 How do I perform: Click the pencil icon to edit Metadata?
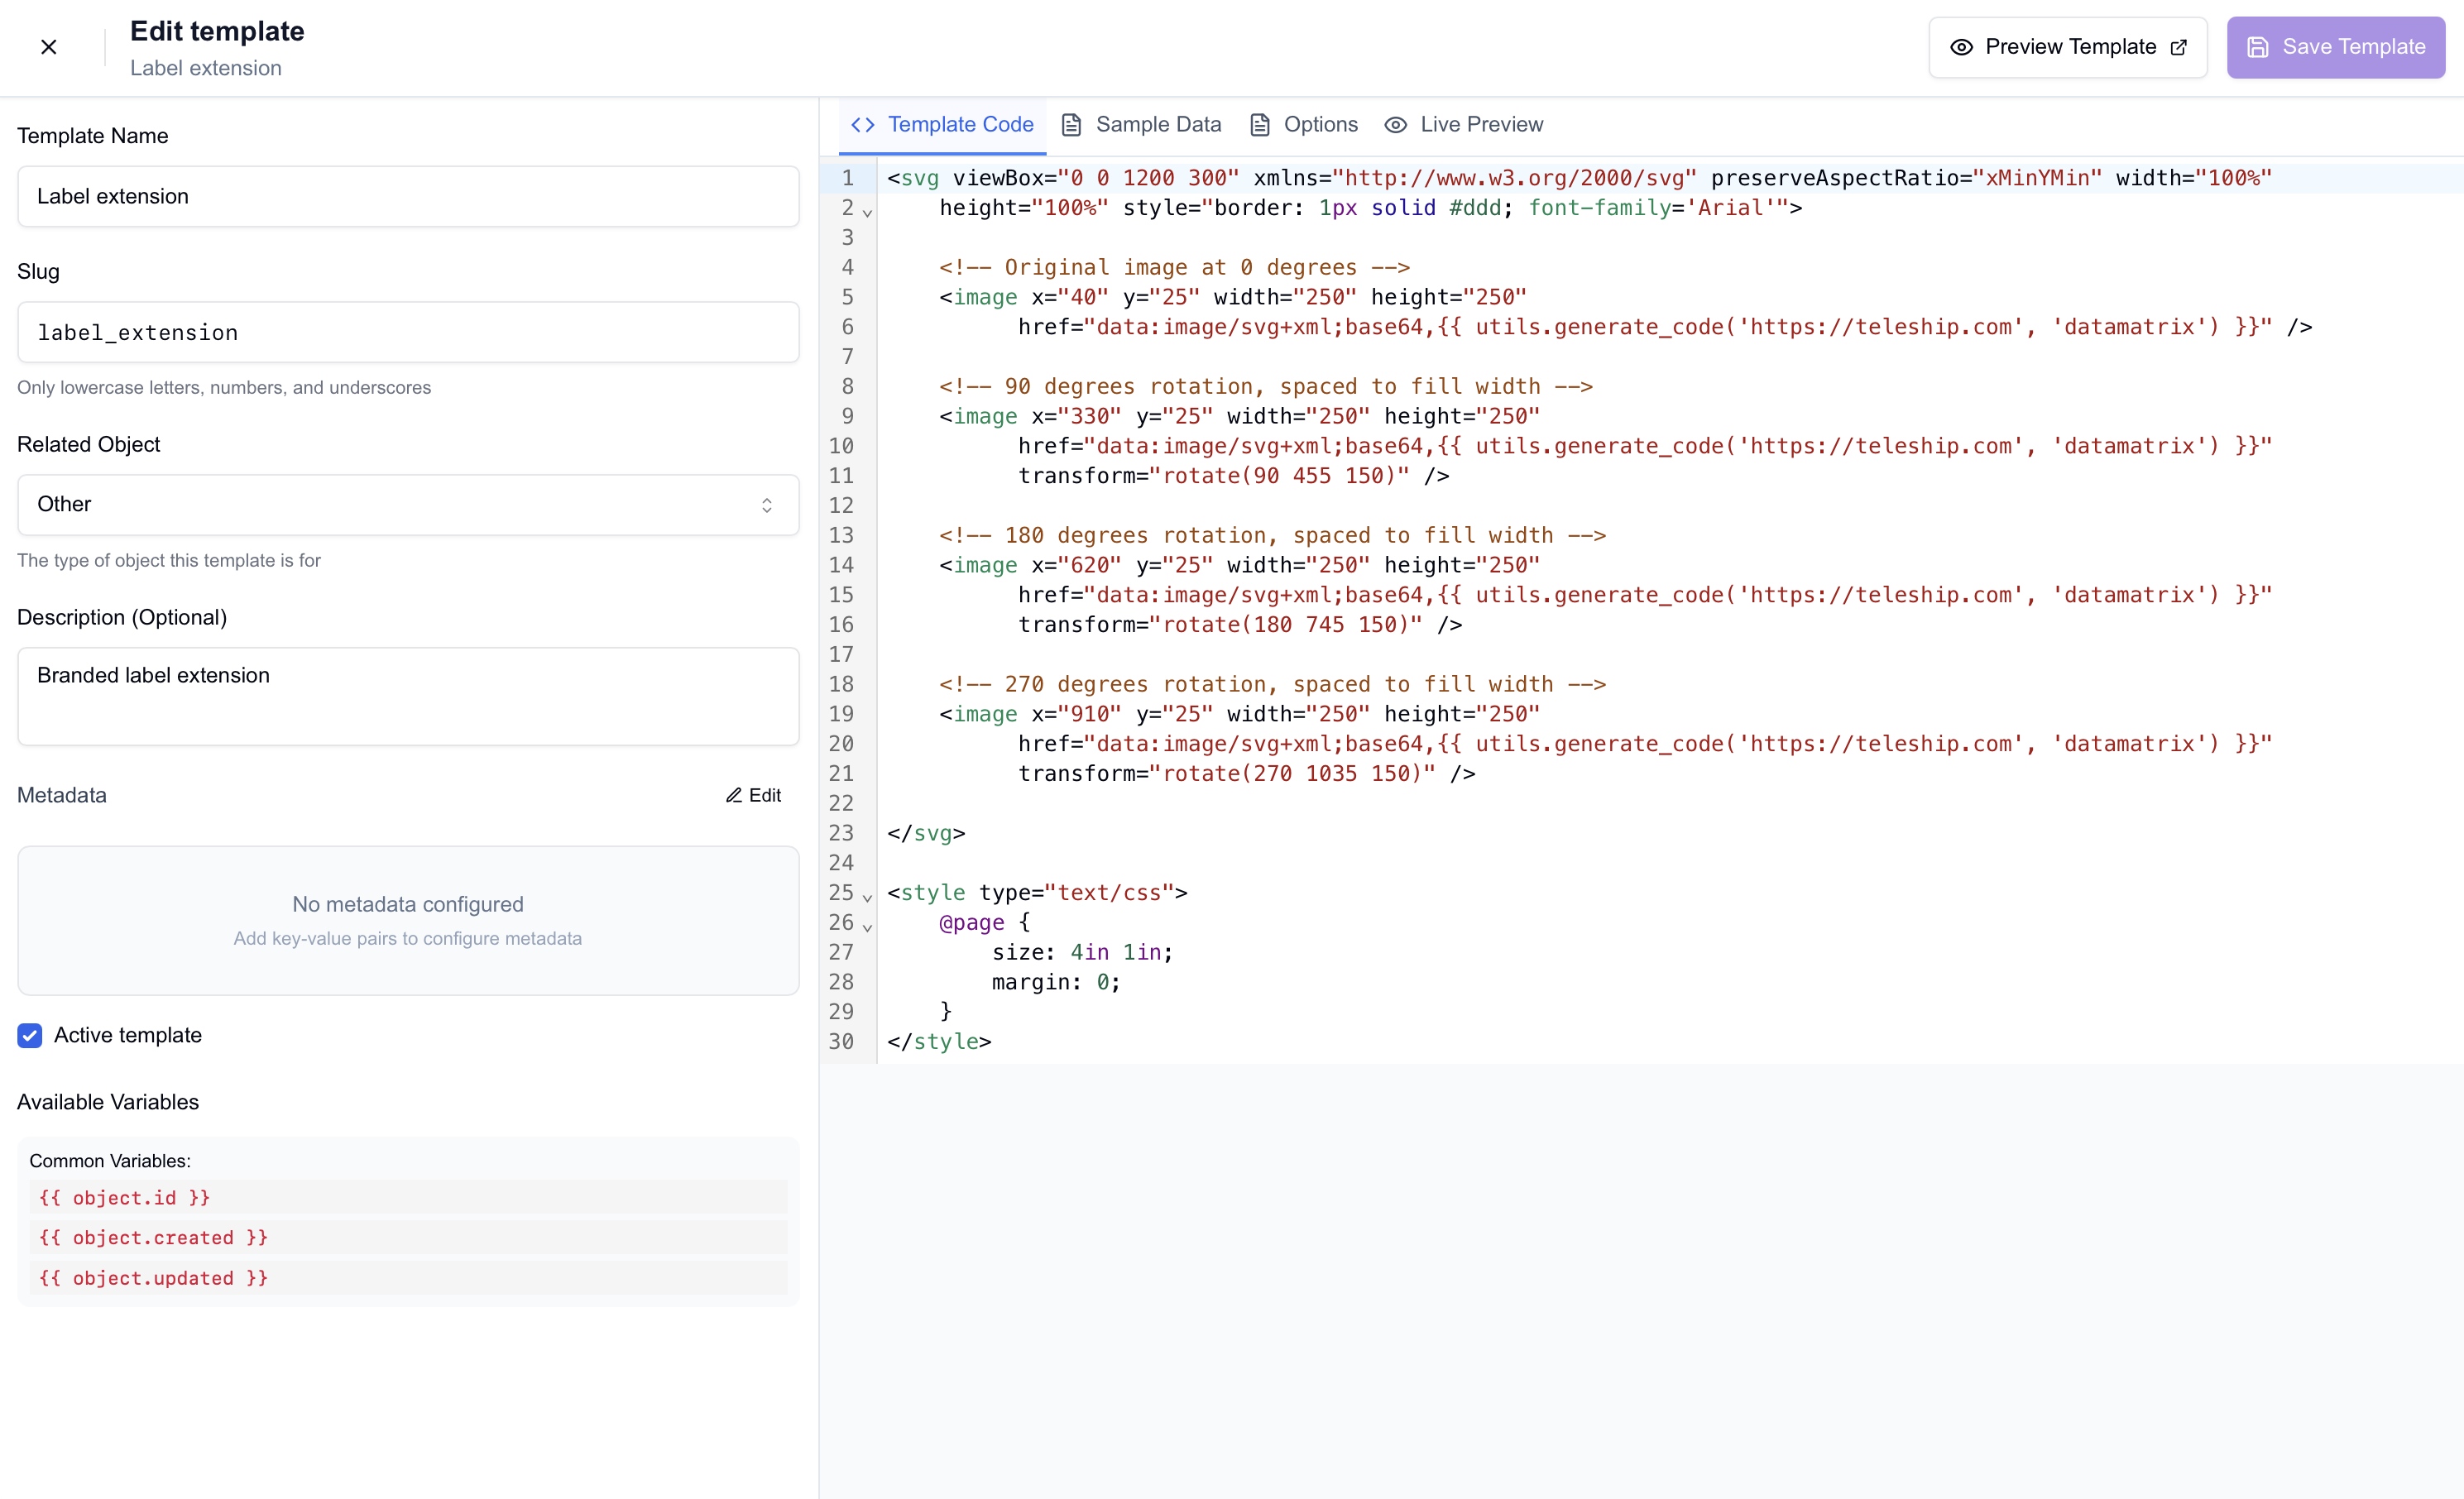[733, 795]
